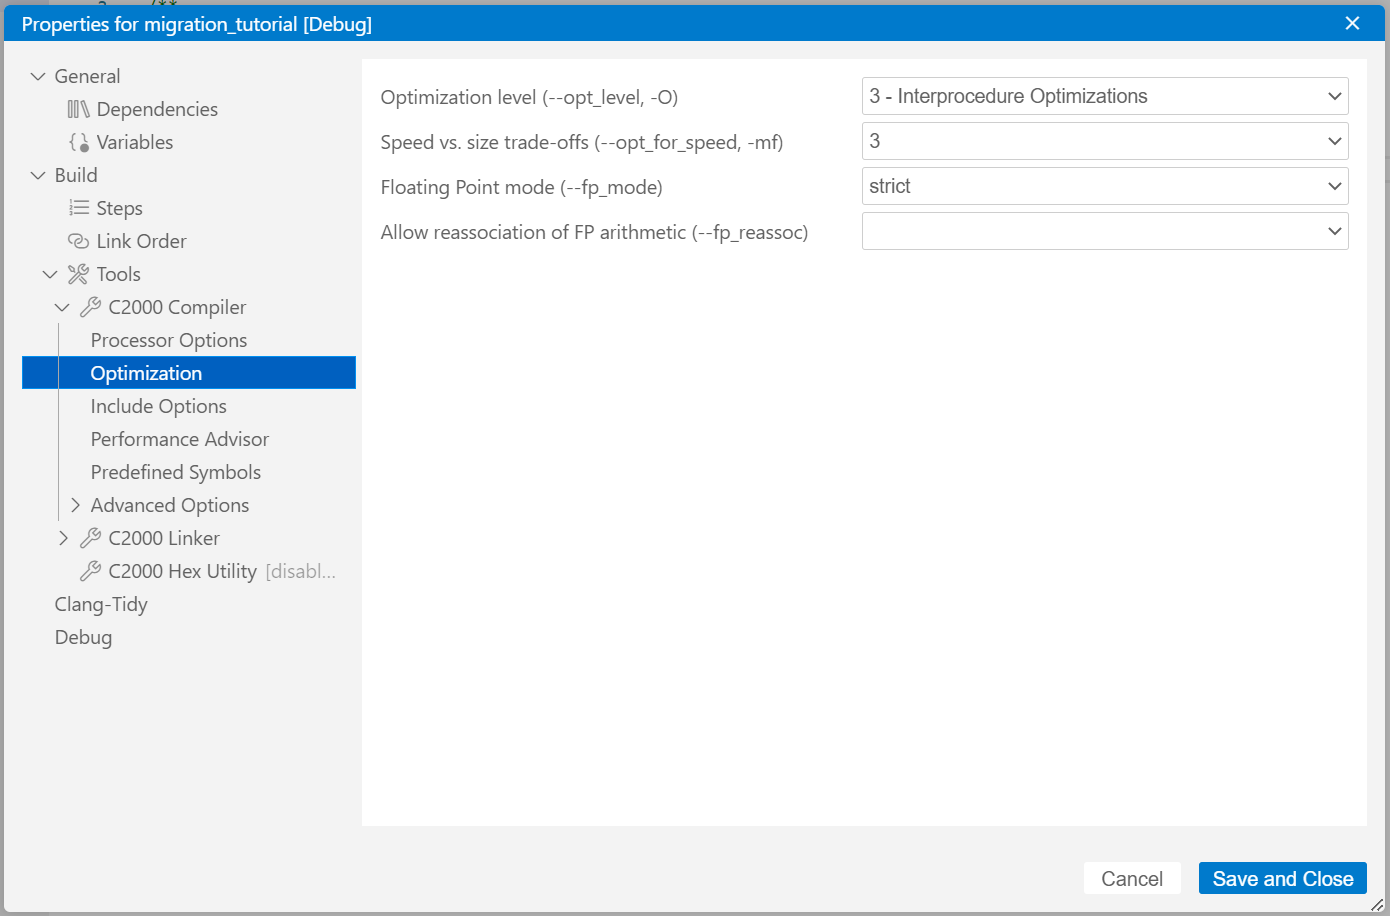Open the Speed vs. size trade-offs dropdown
This screenshot has width=1390, height=916.
click(1104, 142)
